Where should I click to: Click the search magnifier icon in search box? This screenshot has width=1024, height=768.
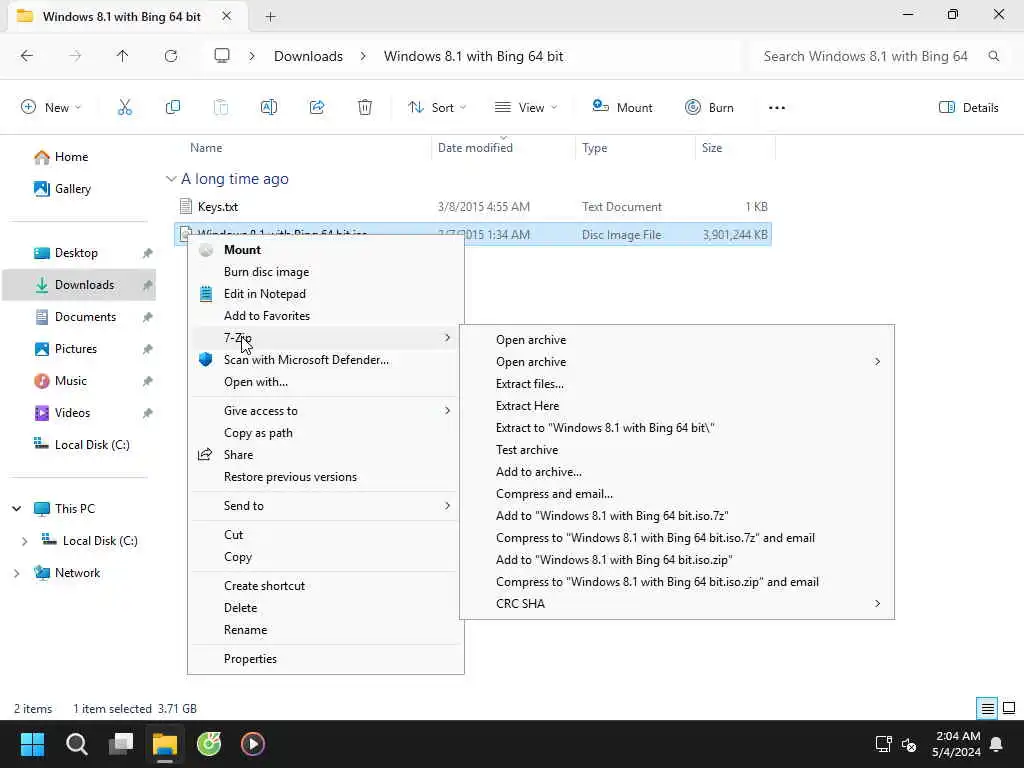[994, 56]
